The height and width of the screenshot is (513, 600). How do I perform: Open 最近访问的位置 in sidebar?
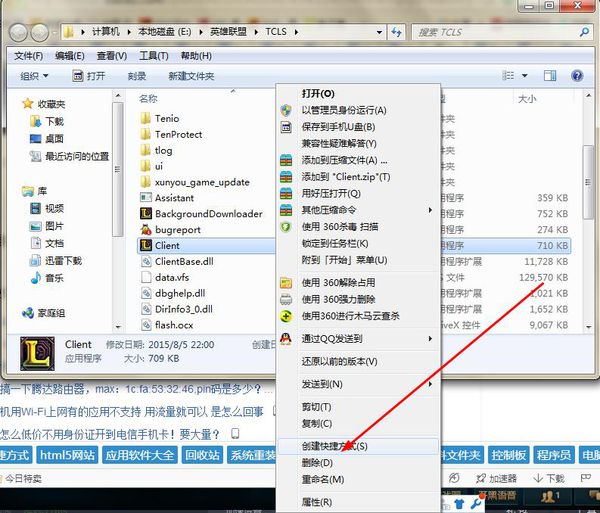click(x=70, y=156)
